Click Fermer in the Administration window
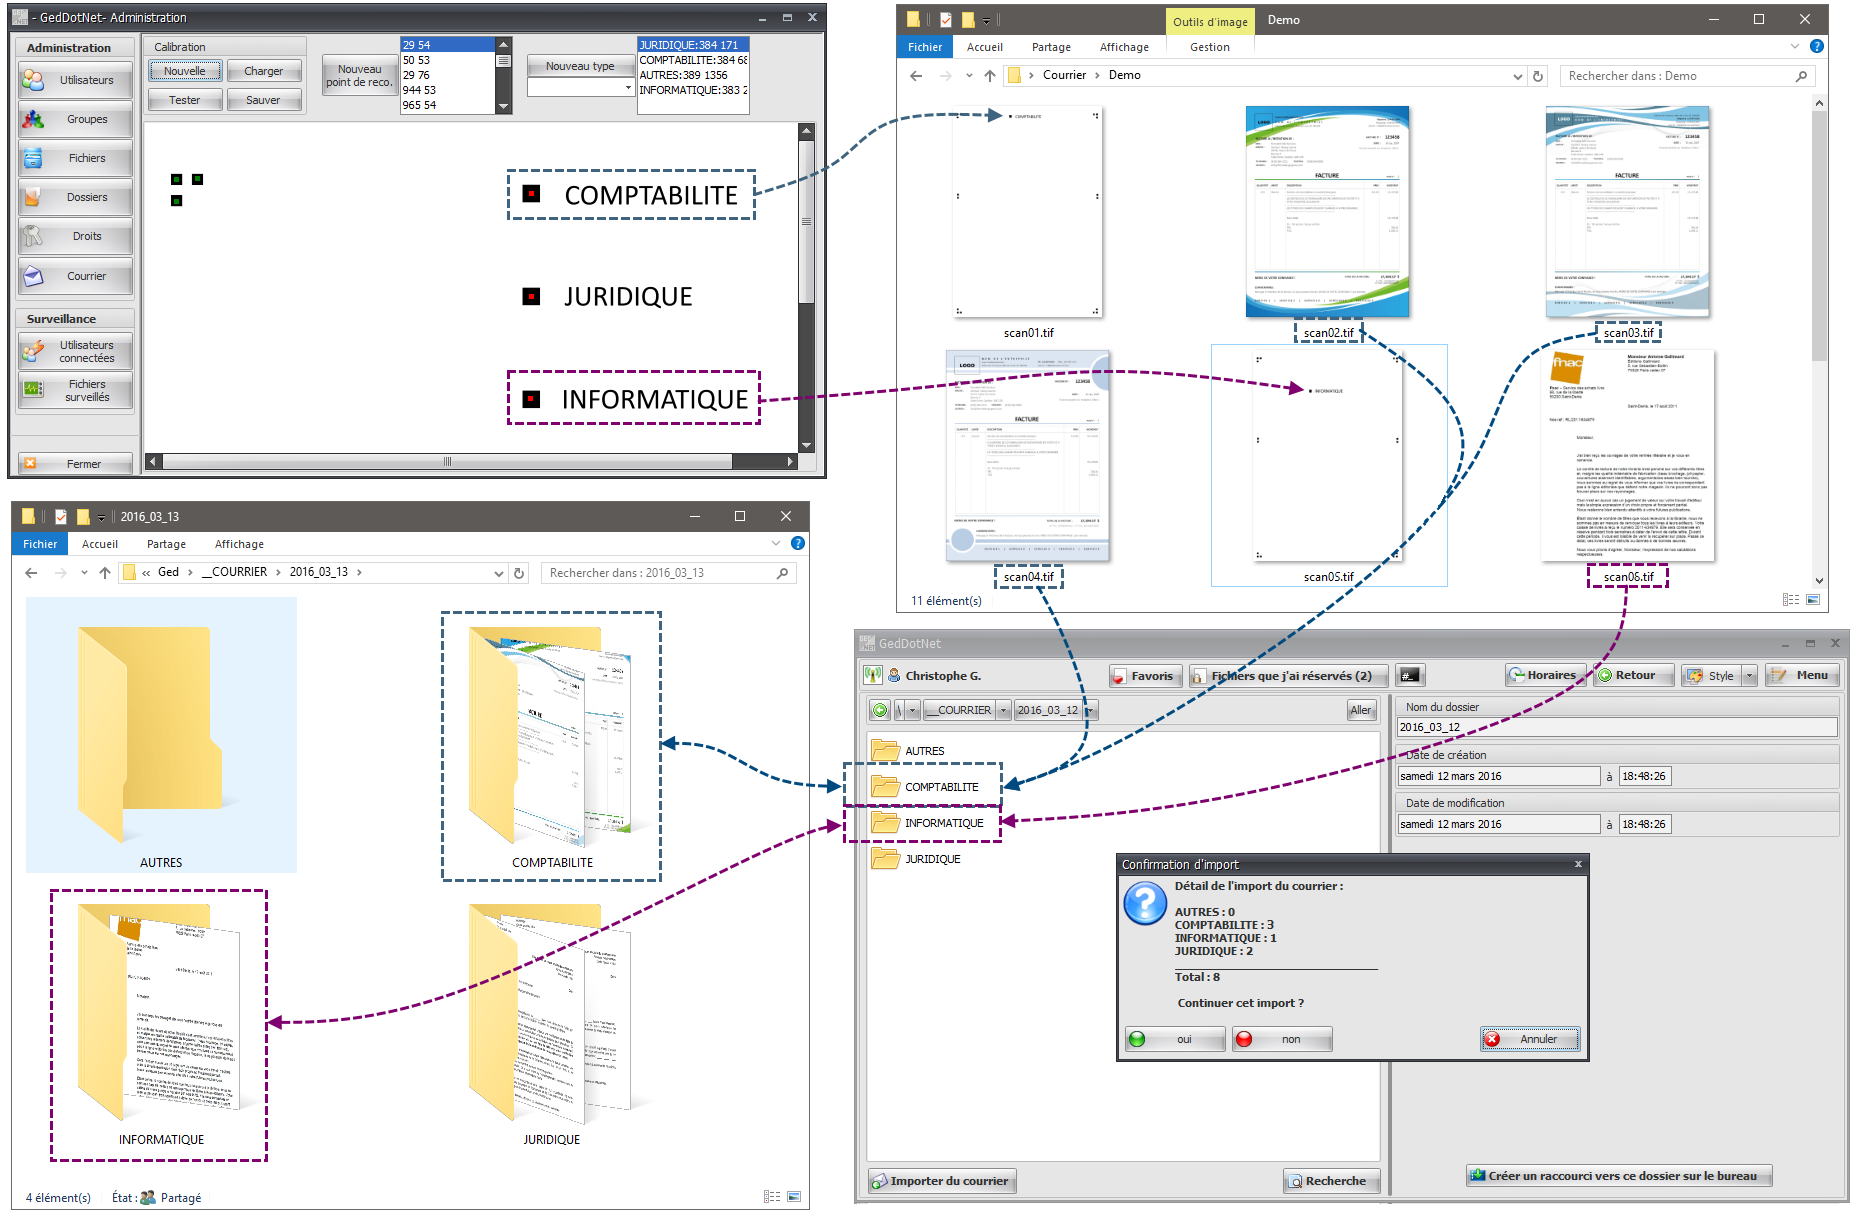Screen dimensions: 1864x1224 (75, 463)
